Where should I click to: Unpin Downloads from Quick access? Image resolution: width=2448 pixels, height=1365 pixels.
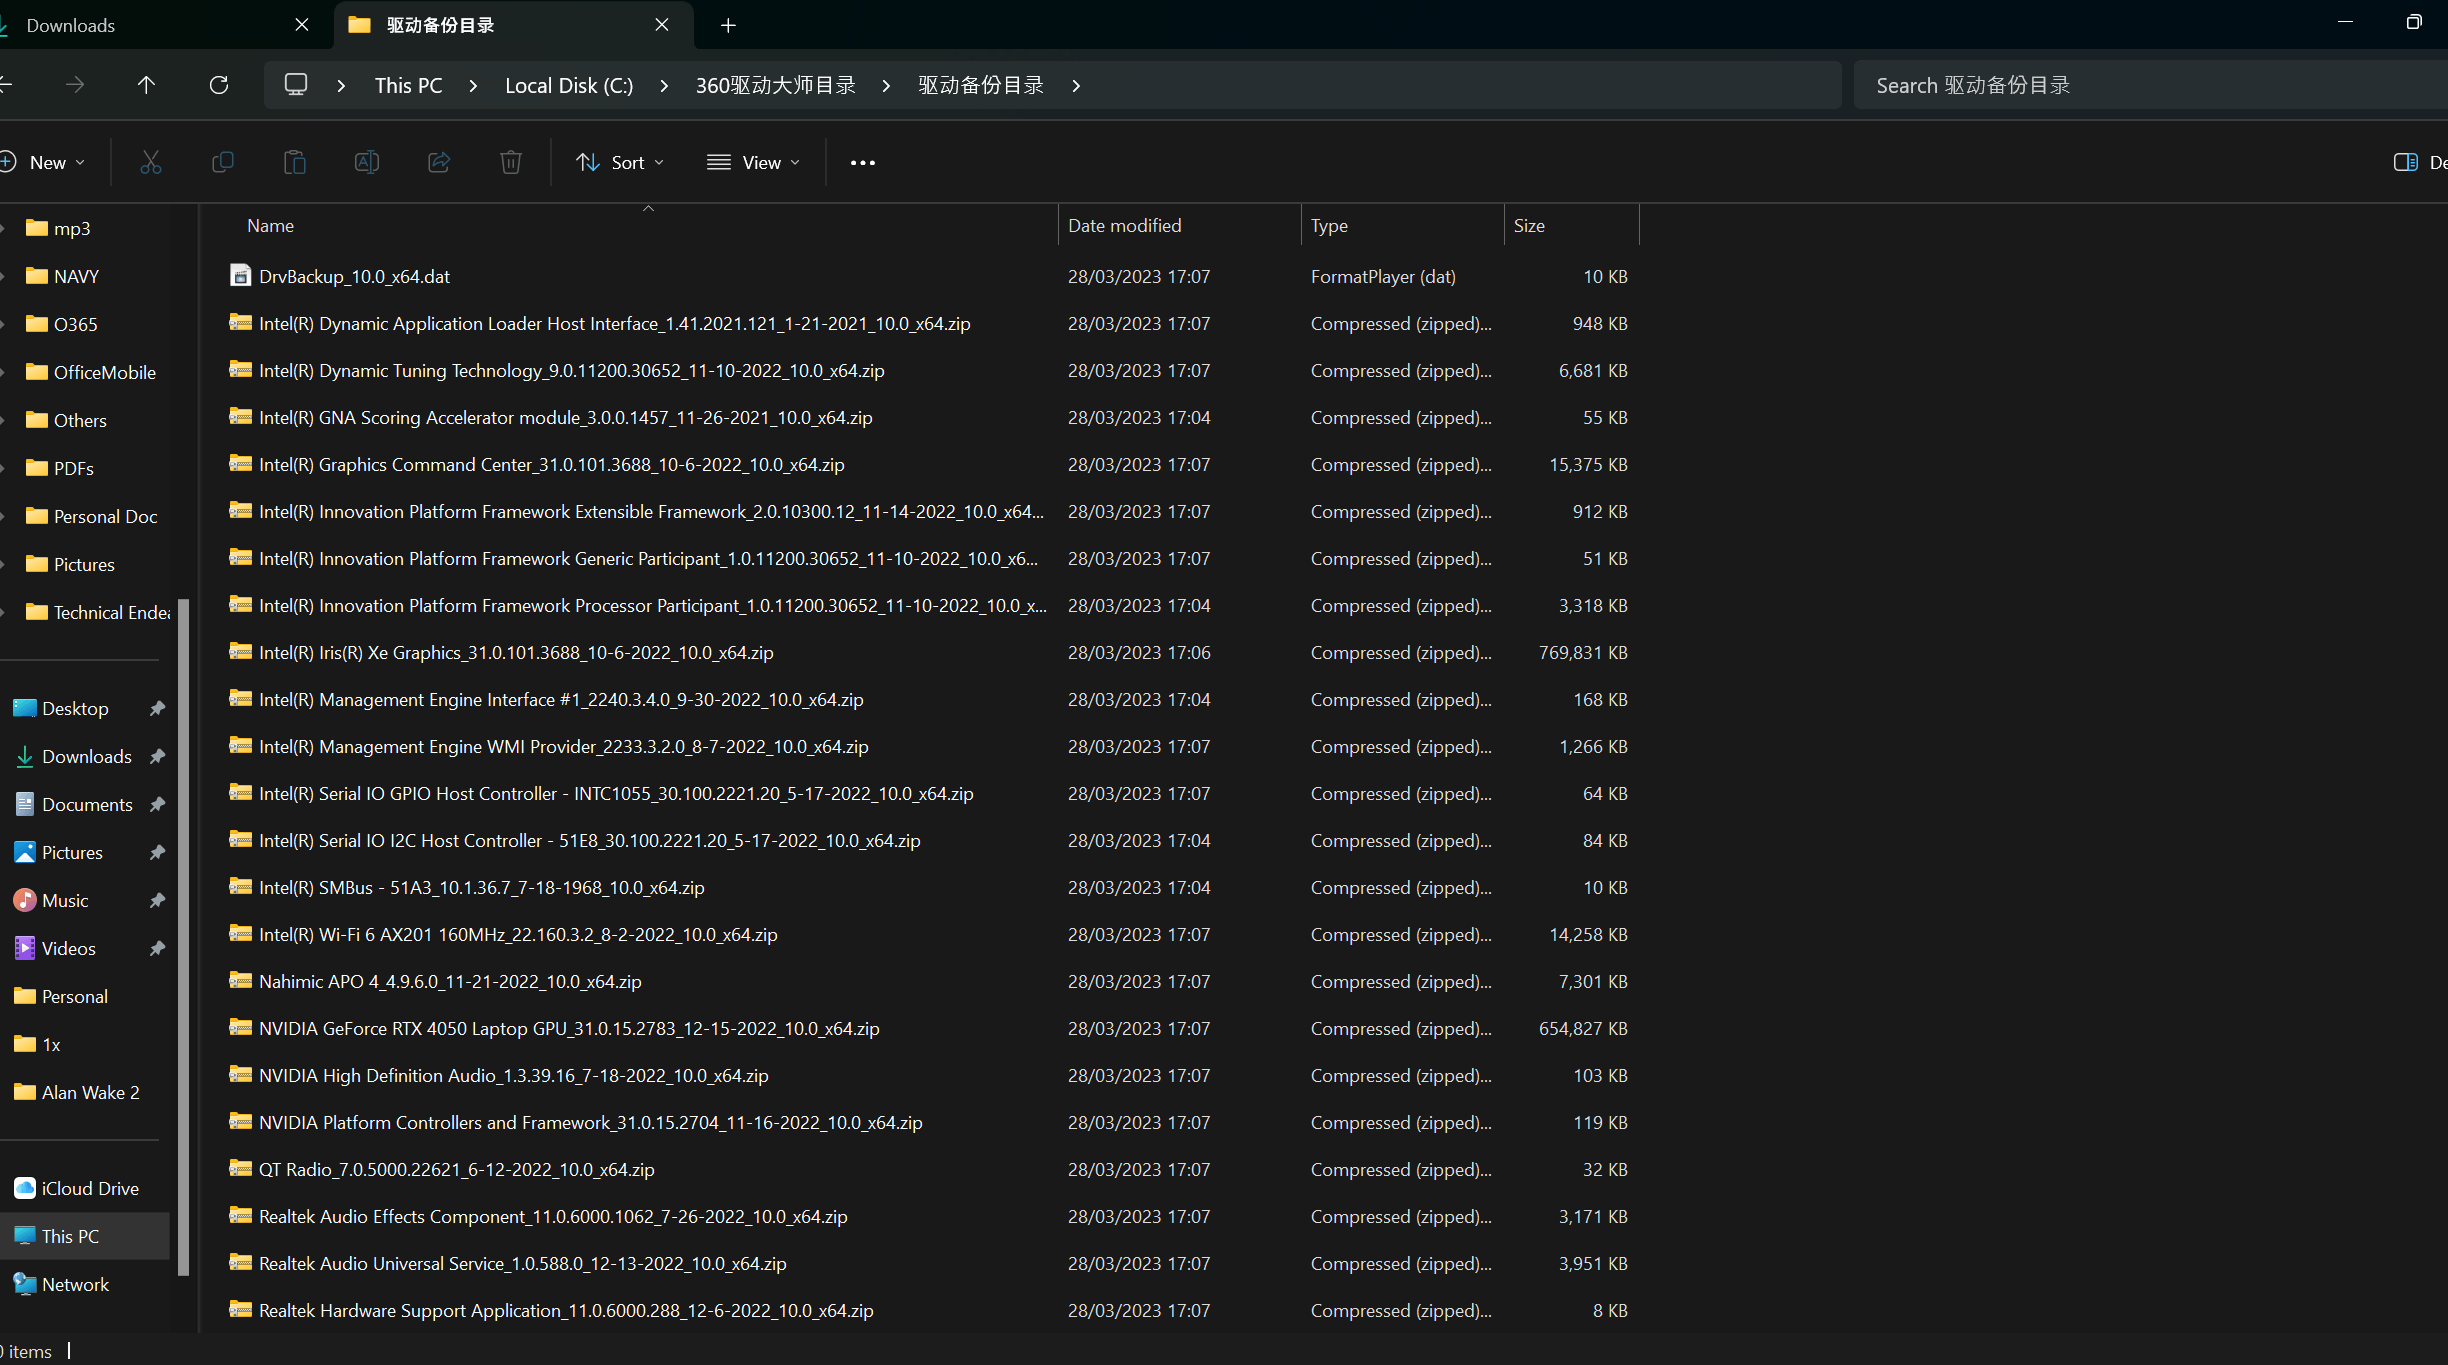click(x=157, y=756)
